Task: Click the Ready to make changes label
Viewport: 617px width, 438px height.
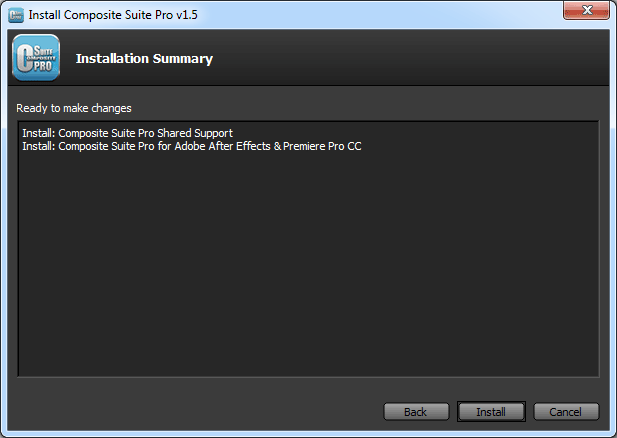Action: point(74,108)
